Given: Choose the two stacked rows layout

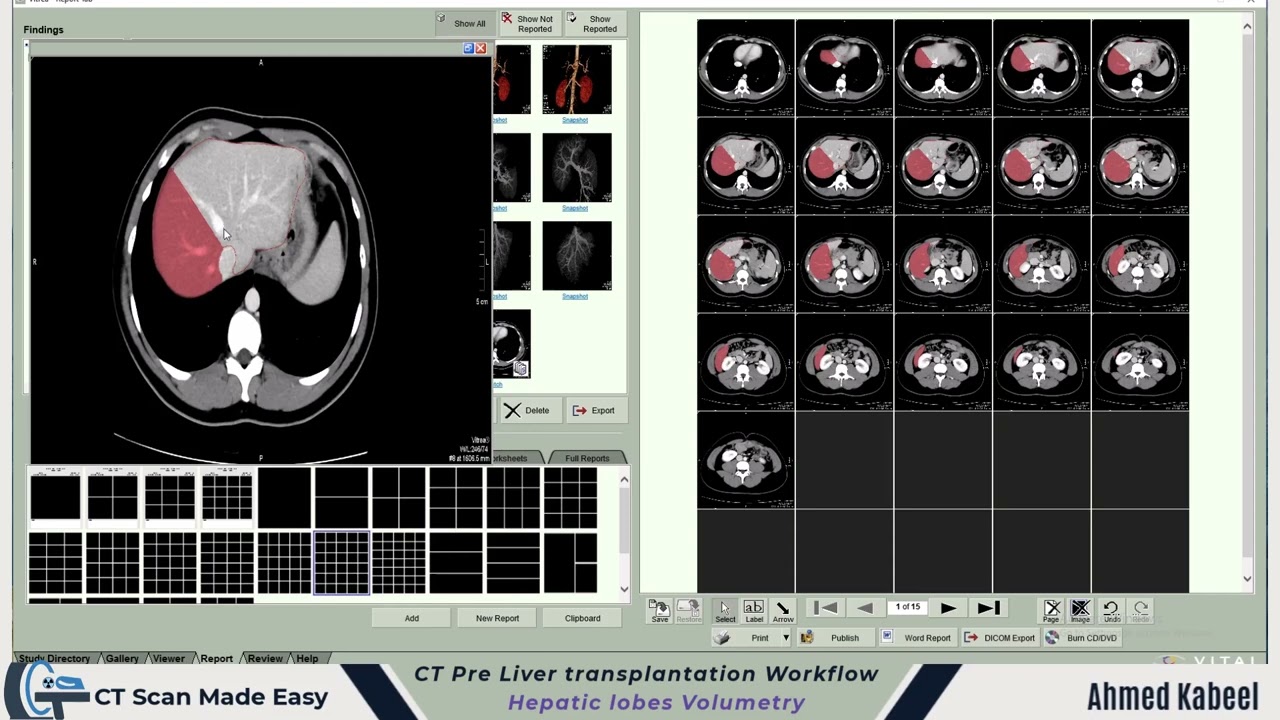Looking at the screenshot, I should (x=341, y=497).
